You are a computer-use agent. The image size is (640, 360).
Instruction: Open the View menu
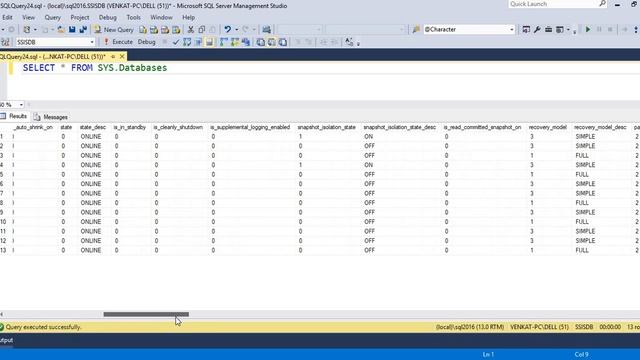[x=28, y=18]
